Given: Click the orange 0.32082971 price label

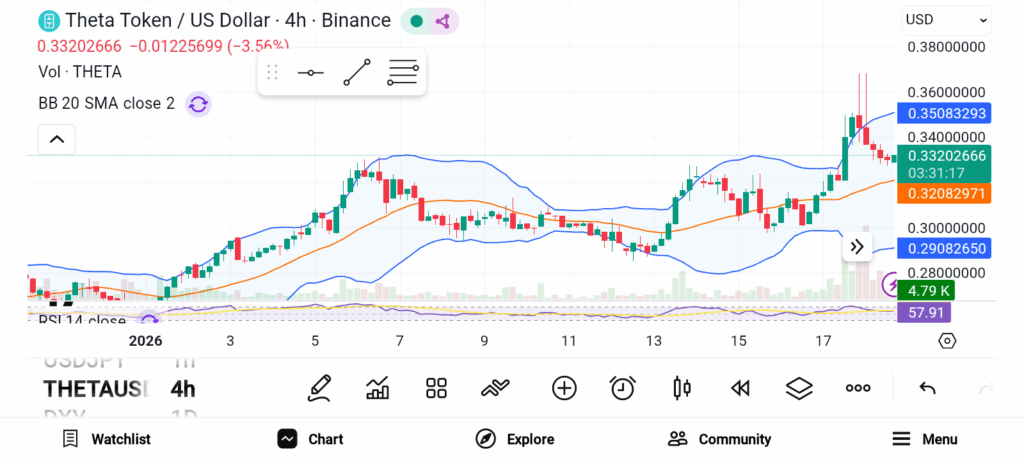Looking at the screenshot, I should (x=943, y=192).
